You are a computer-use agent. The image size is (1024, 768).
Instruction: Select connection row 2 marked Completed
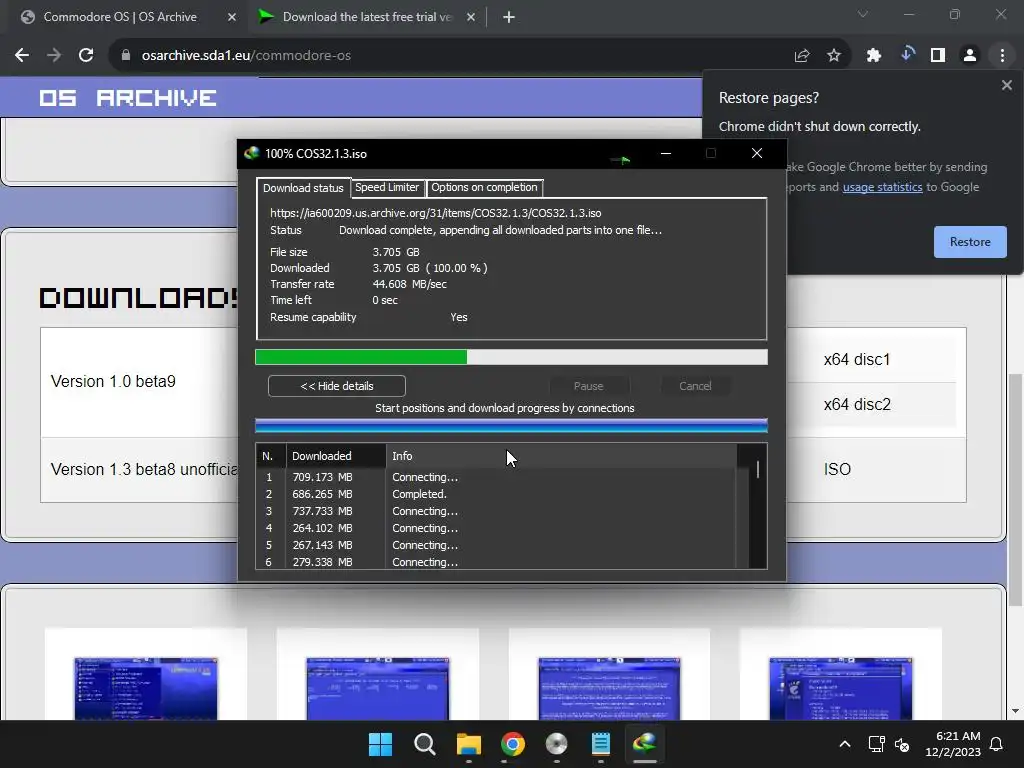(x=496, y=494)
